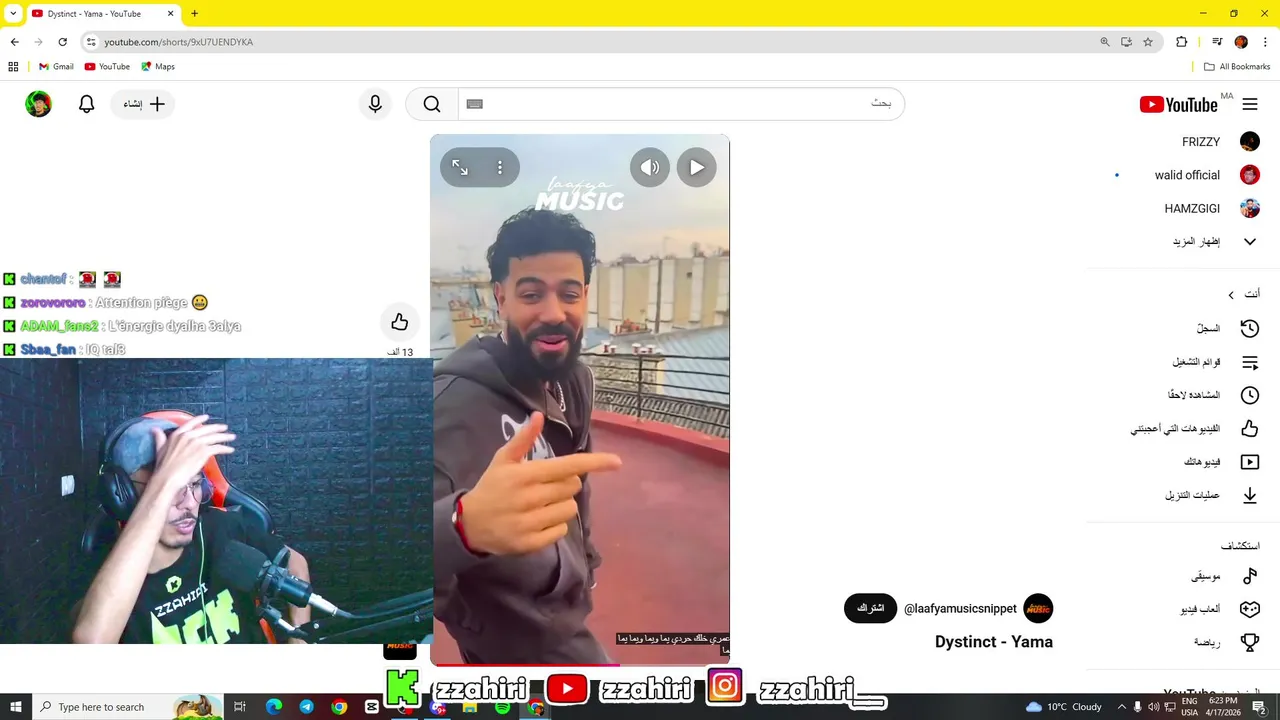Click the YouTube search field
Screen dimensions: 1280x720
681,104
